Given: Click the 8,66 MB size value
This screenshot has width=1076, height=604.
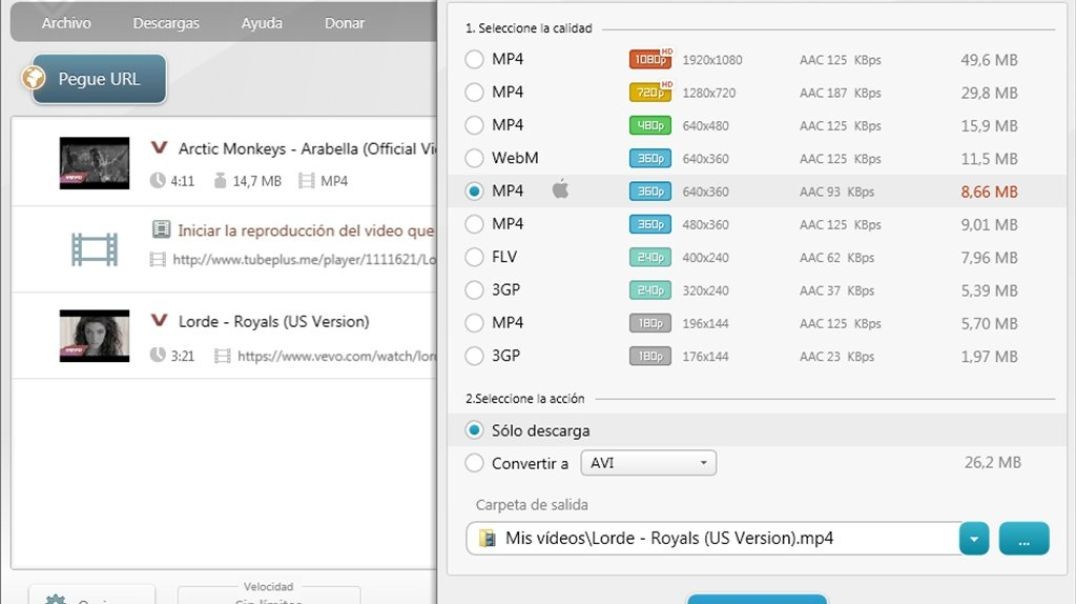Looking at the screenshot, I should pos(989,191).
